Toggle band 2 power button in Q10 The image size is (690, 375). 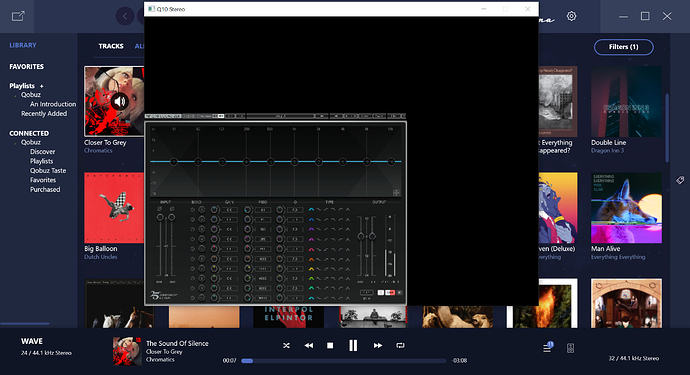[x=192, y=220]
